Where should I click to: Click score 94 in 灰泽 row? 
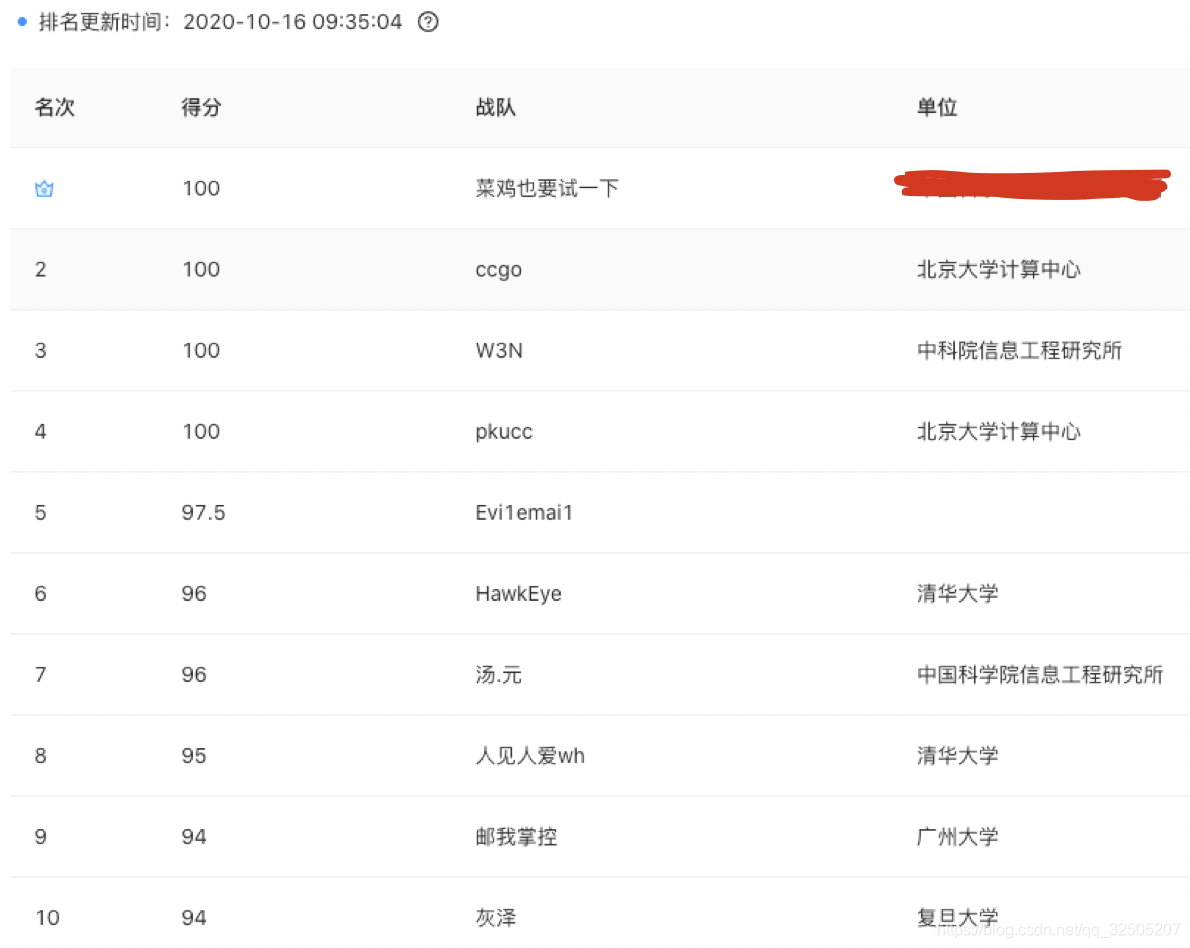(x=194, y=918)
